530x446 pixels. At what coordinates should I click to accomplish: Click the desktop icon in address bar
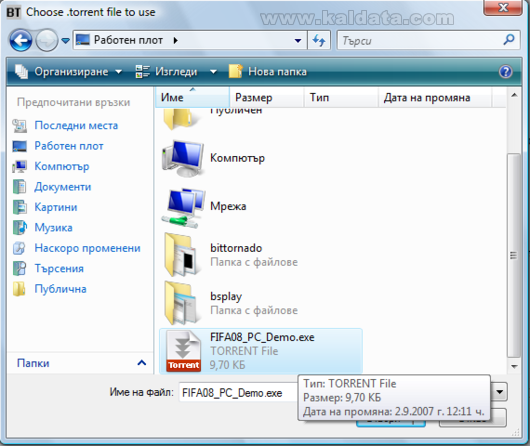point(83,40)
